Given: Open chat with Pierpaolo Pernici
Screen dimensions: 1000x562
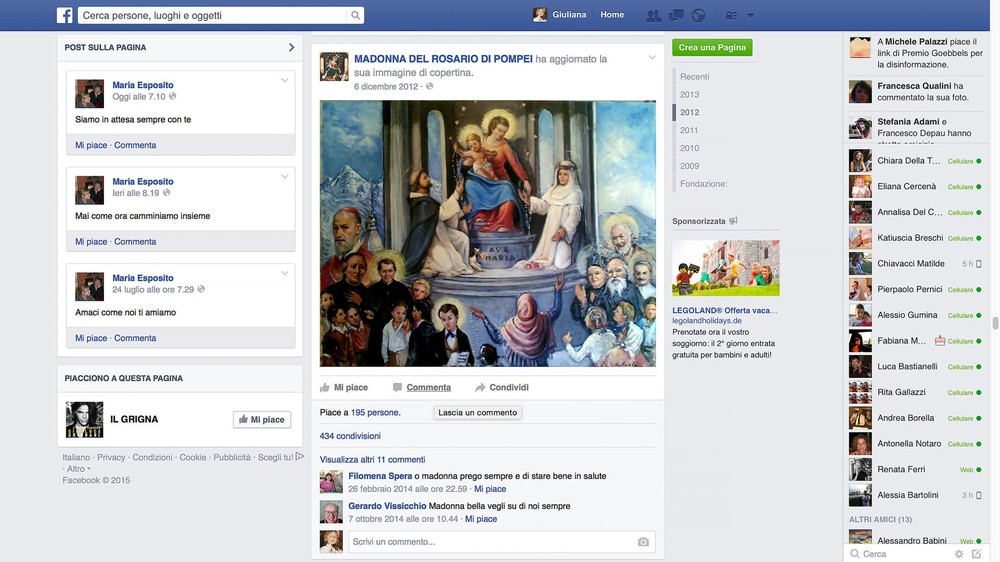Looking at the screenshot, I should point(915,290).
